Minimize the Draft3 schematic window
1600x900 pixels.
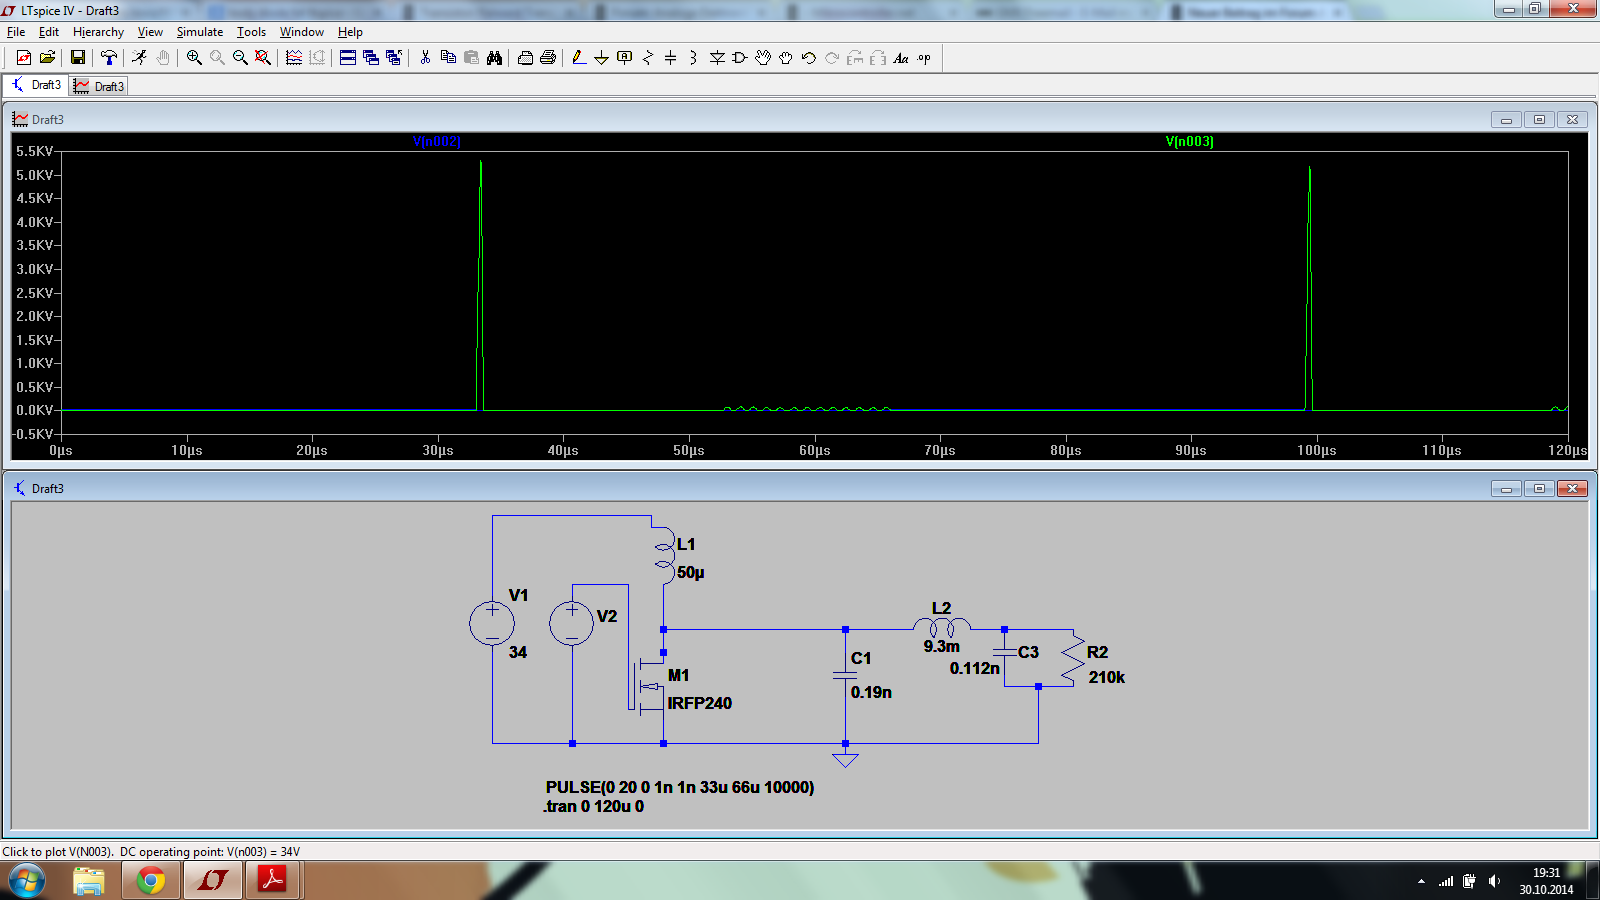(x=1506, y=488)
